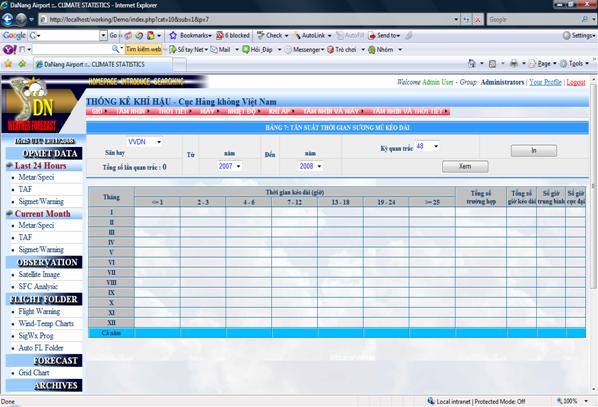Image resolution: width=598 pixels, height=407 pixels.
Task: Click the browser Back arrow button
Action: pos(8,19)
